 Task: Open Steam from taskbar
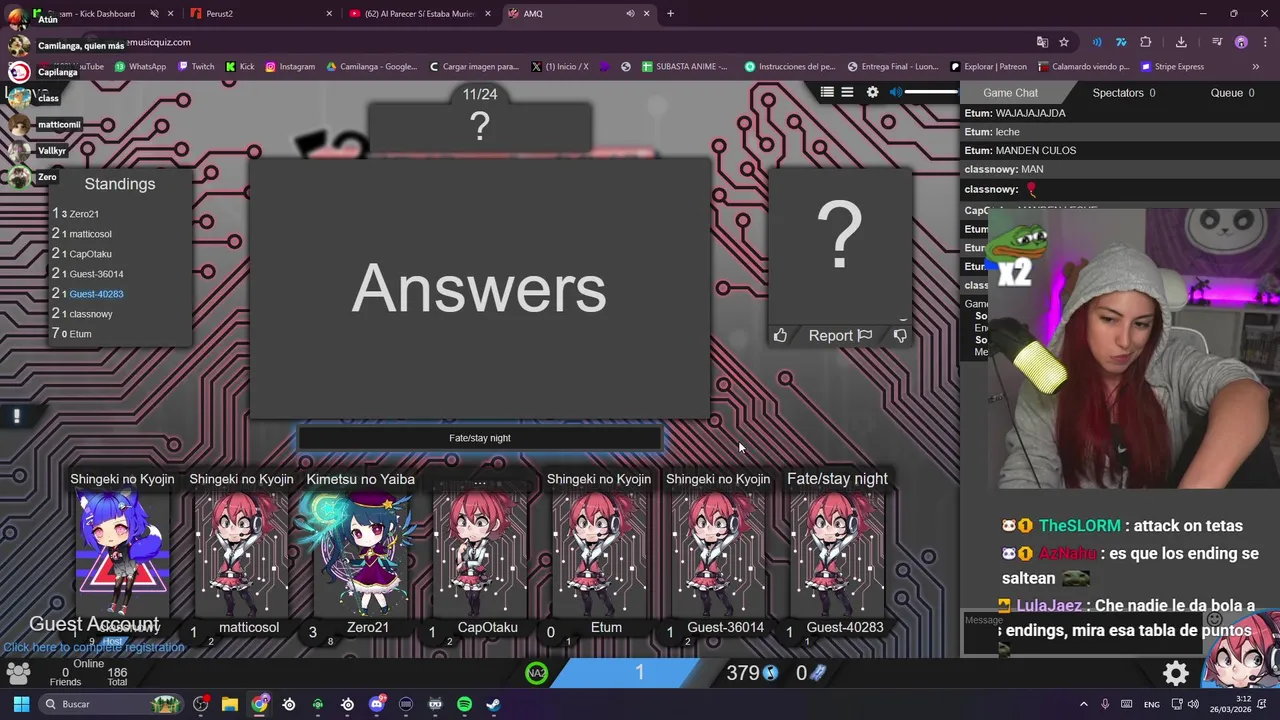[x=493, y=704]
